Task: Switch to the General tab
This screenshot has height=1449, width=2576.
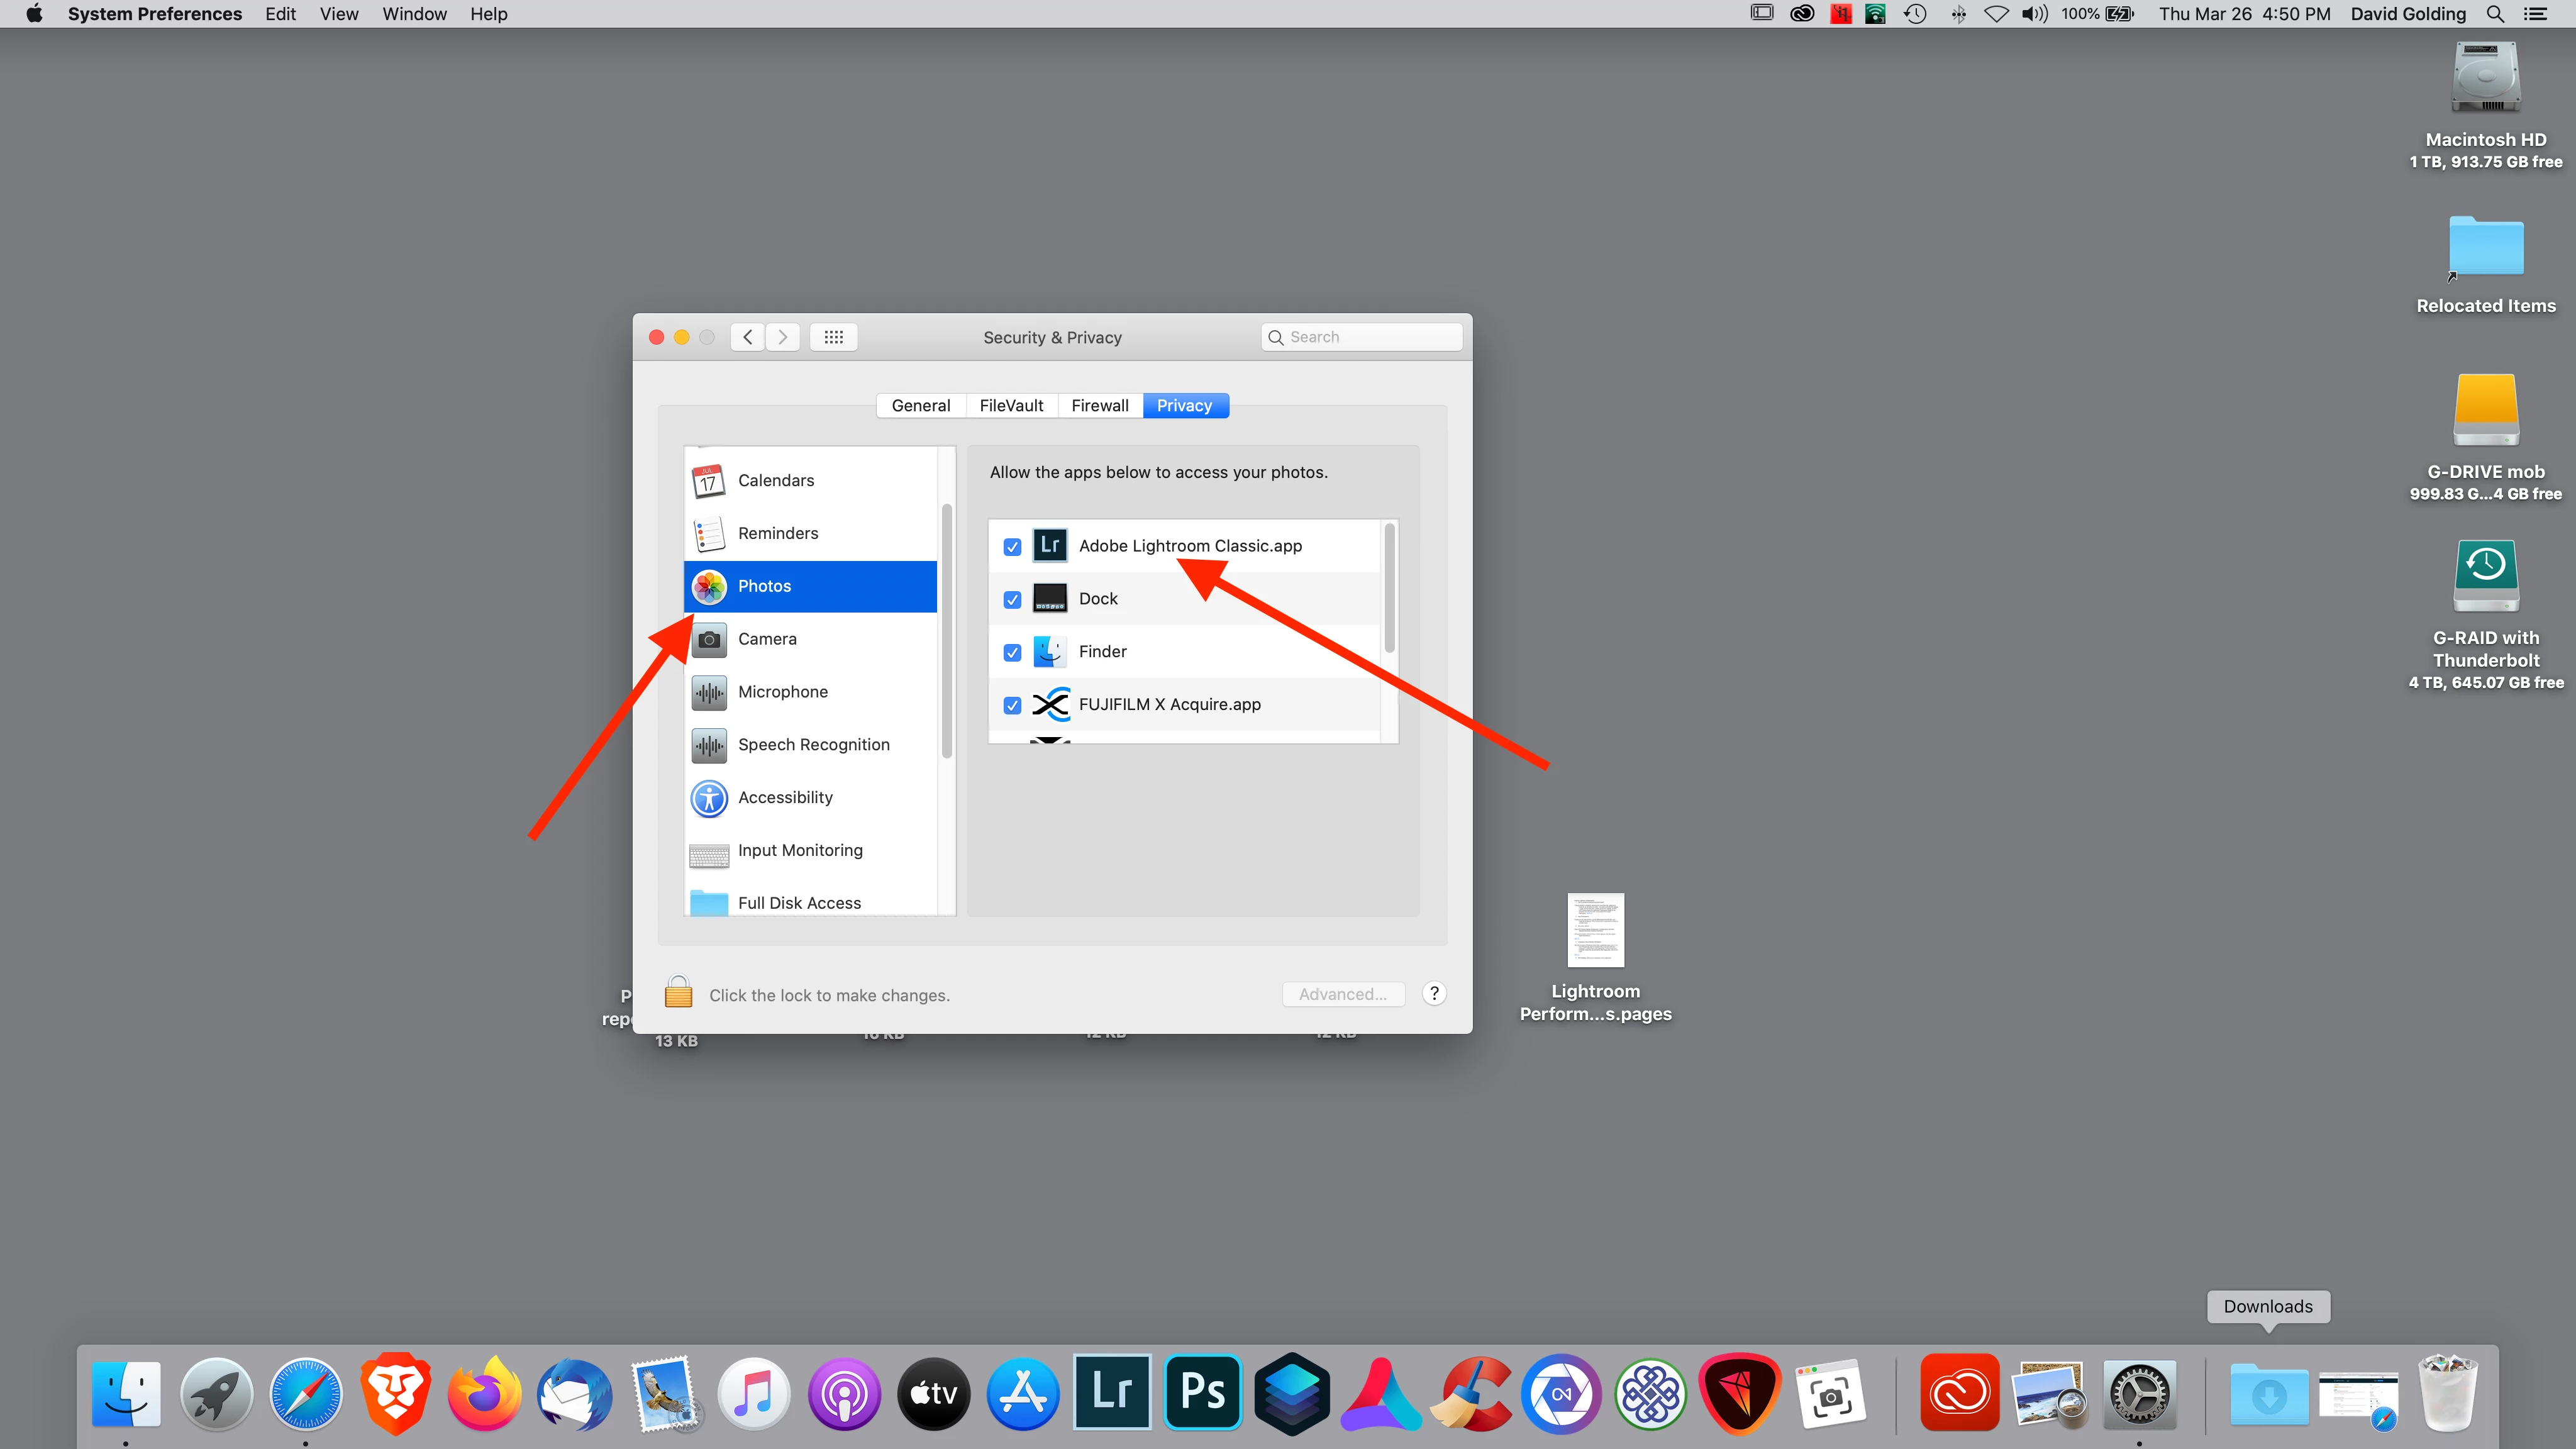Action: 920,405
